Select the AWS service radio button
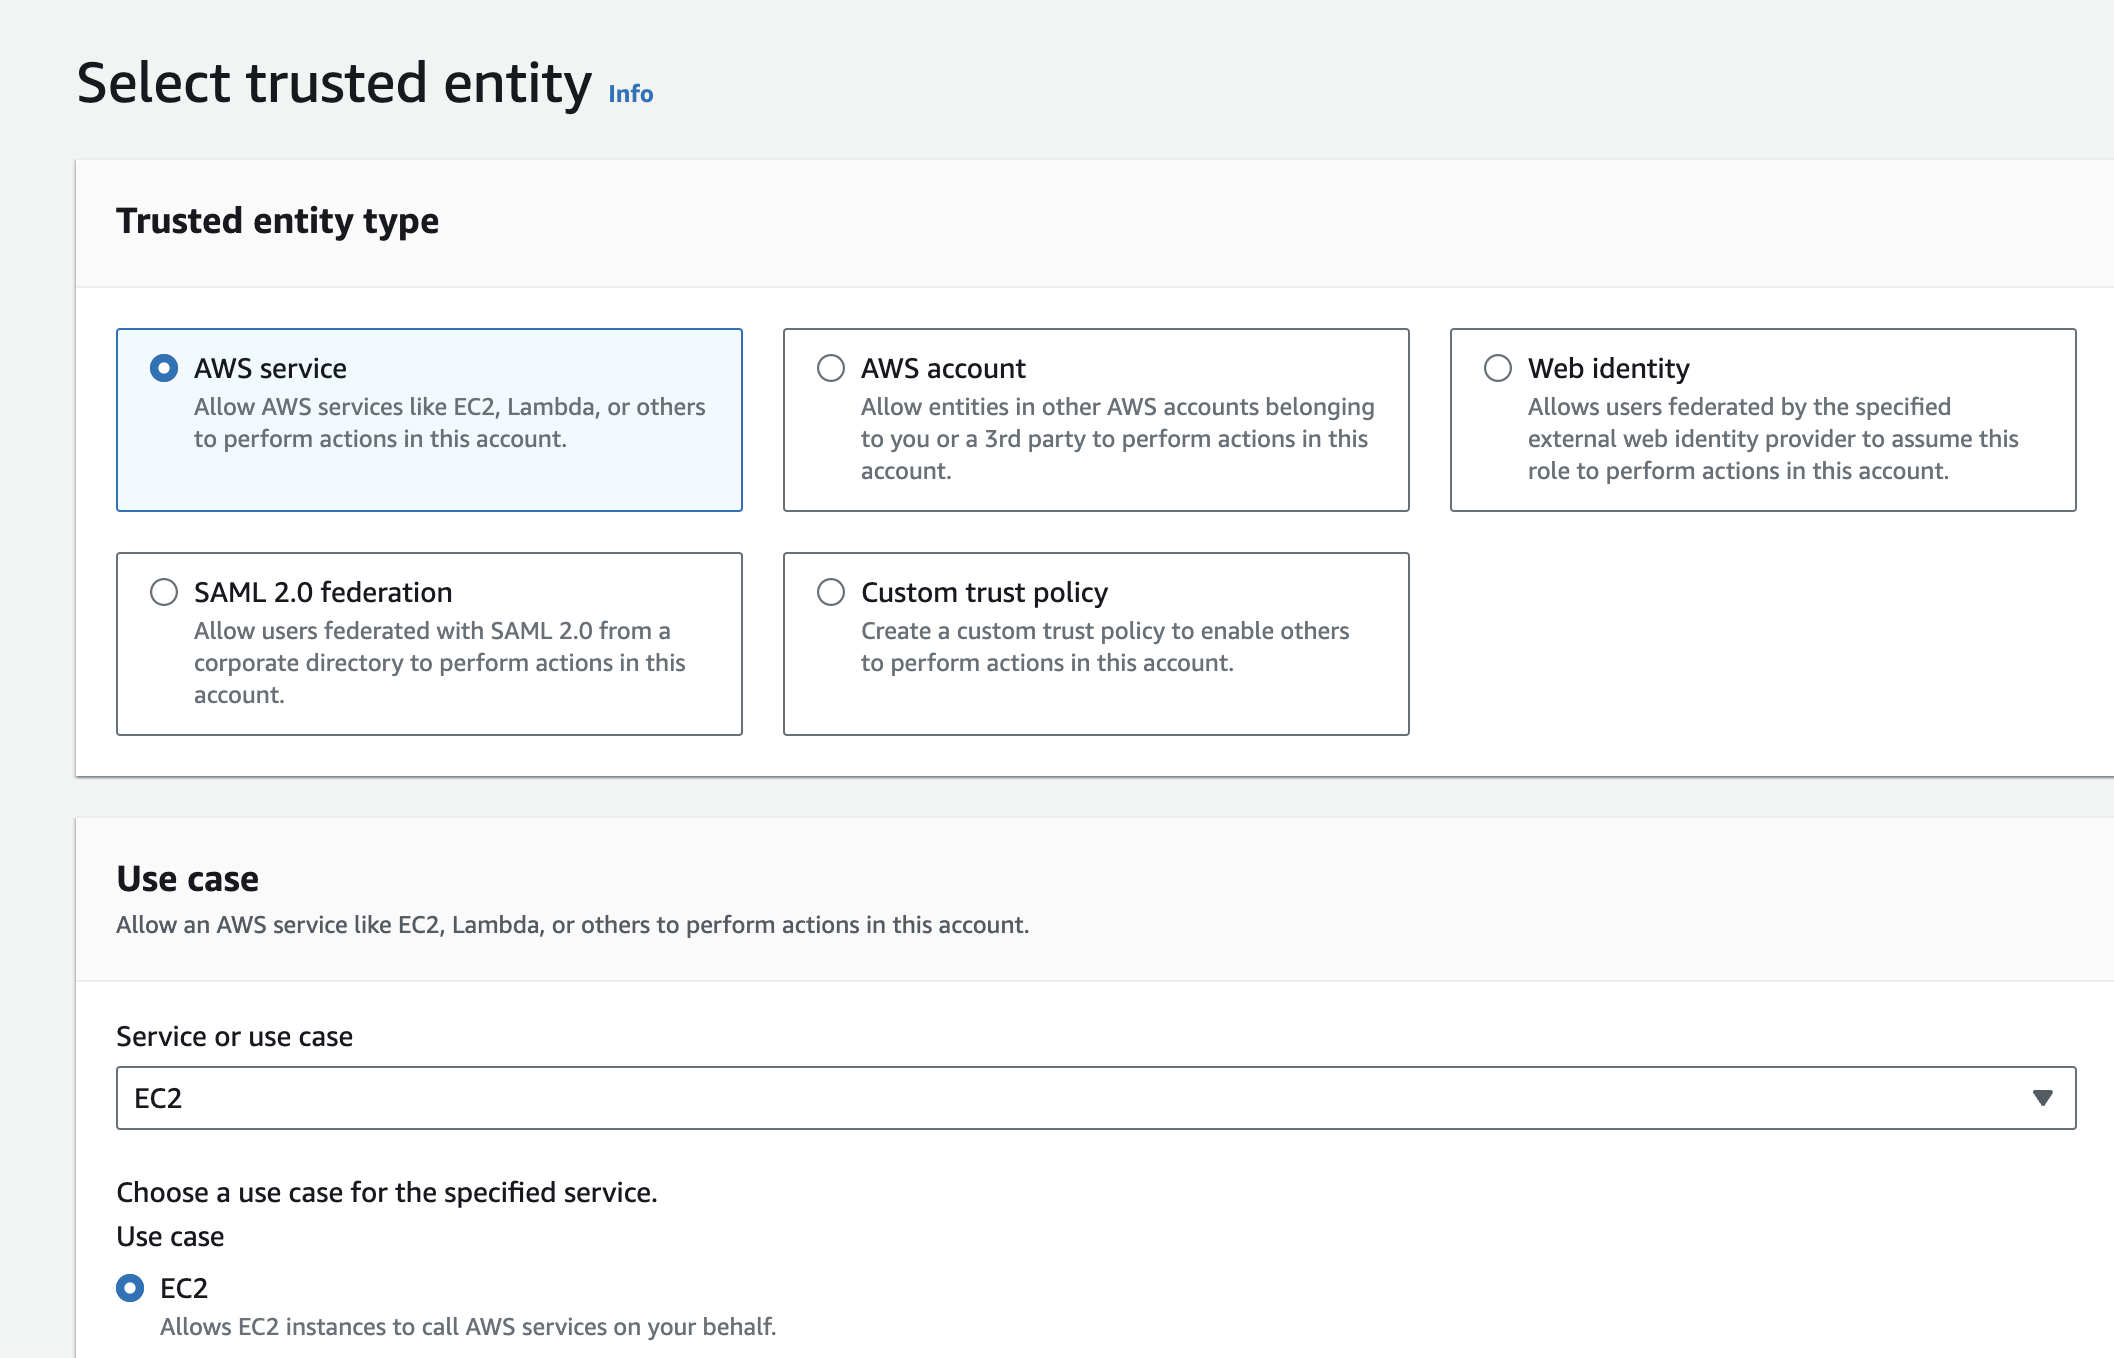This screenshot has width=2114, height=1358. click(x=164, y=368)
